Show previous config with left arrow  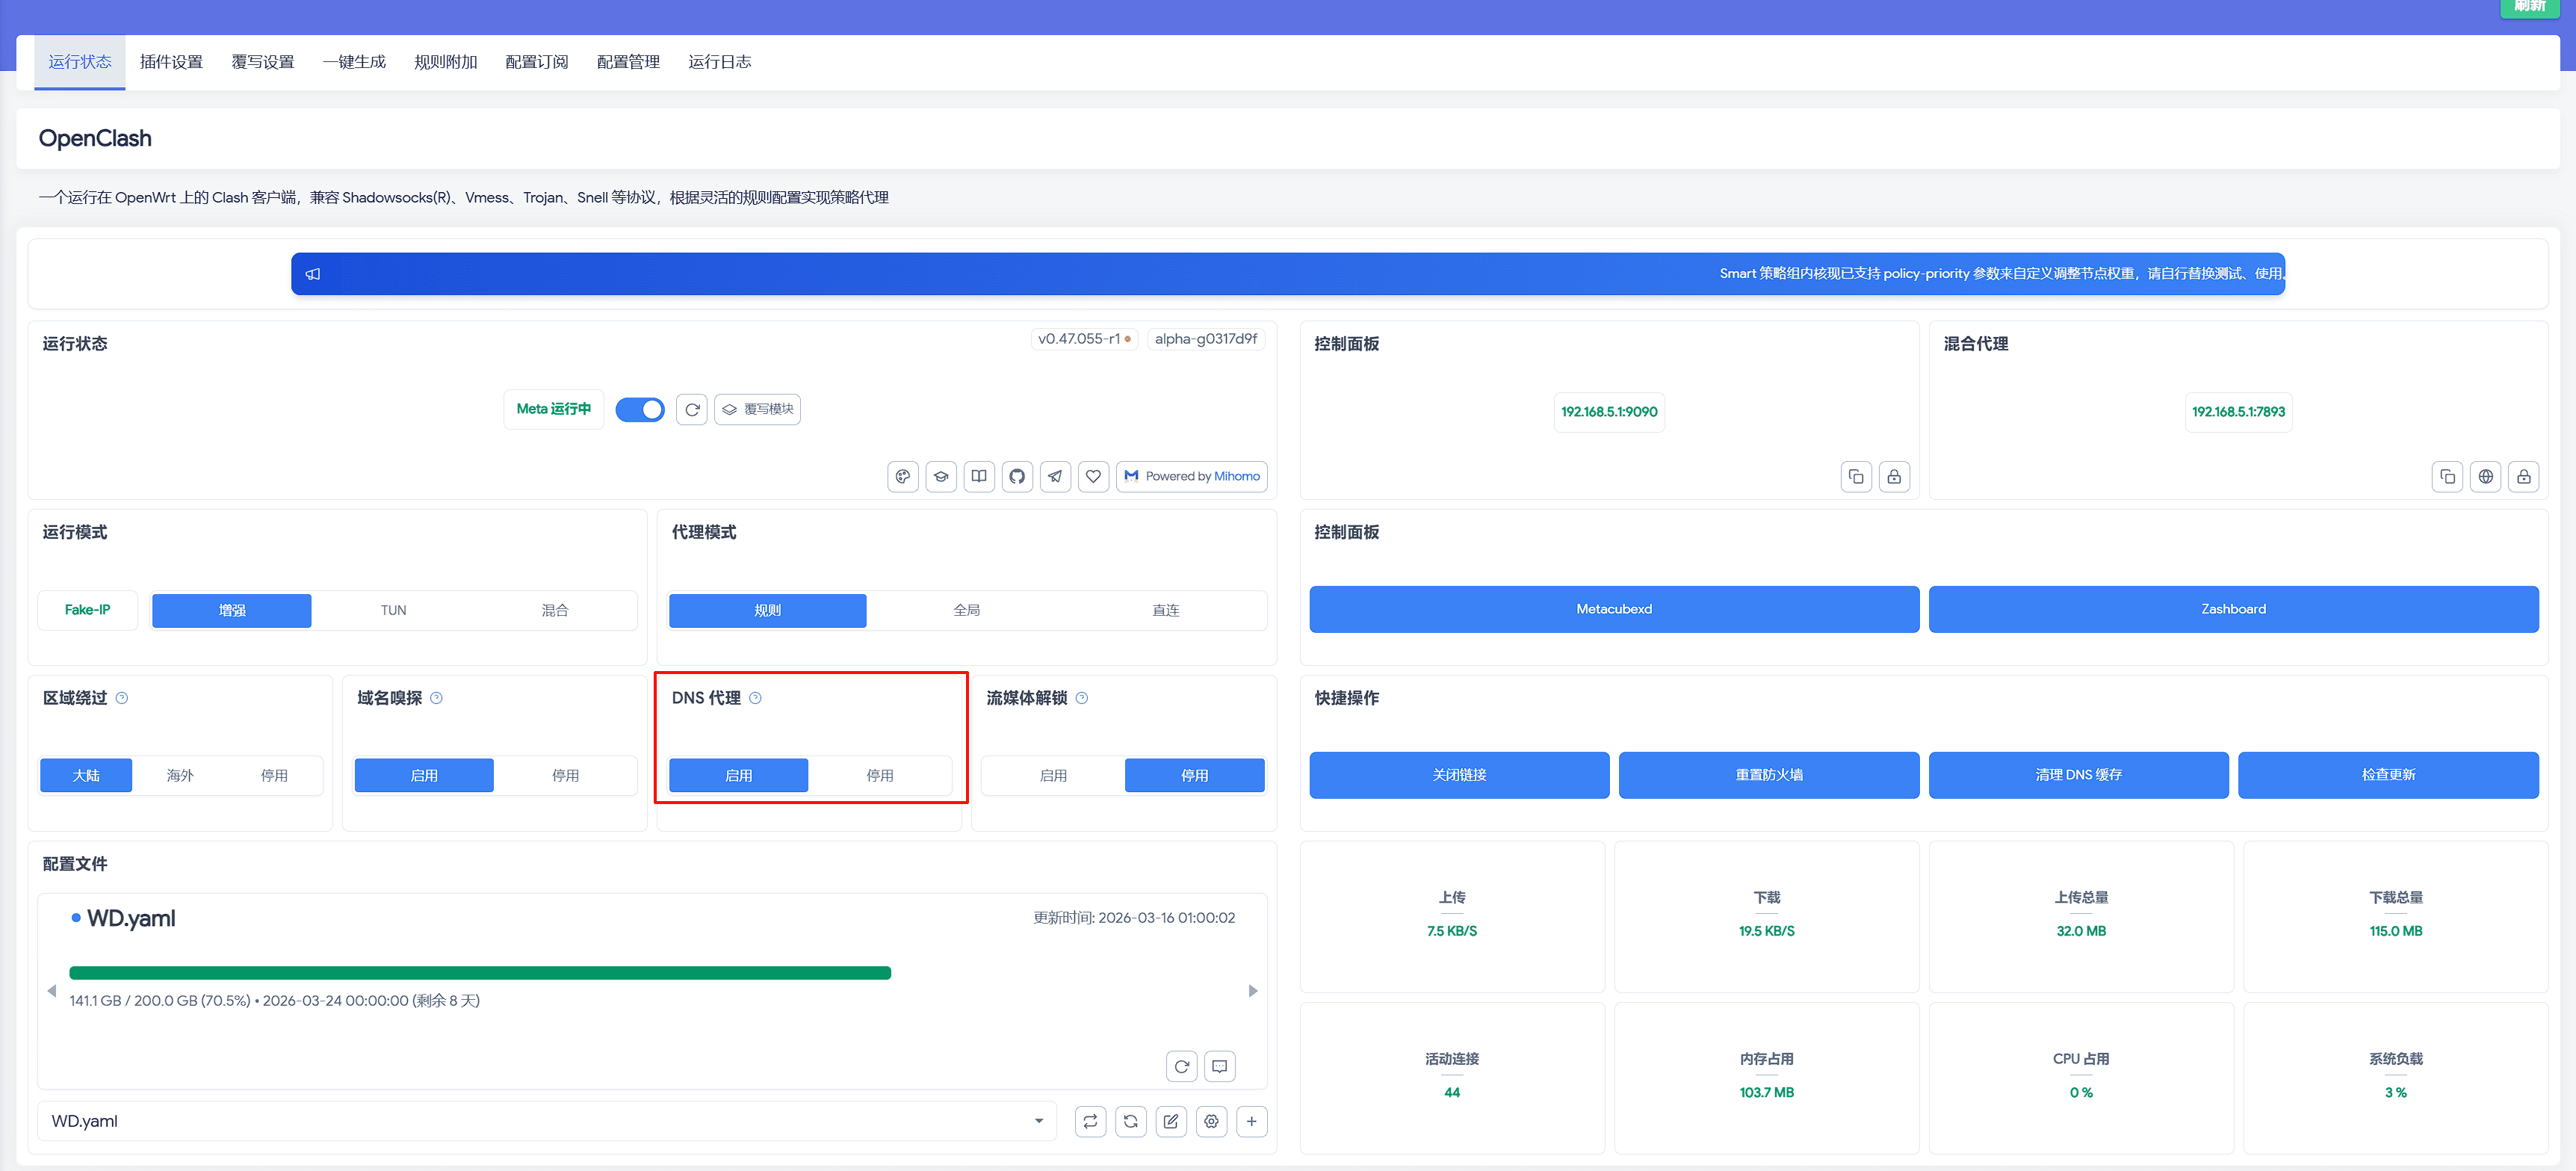pyautogui.click(x=51, y=990)
